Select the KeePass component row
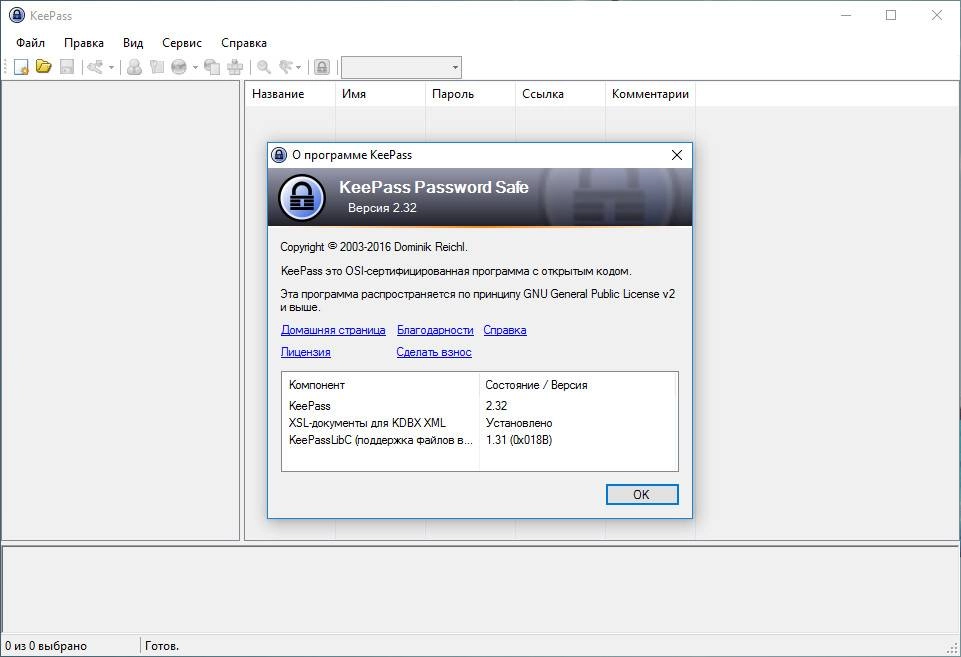961x657 pixels. (x=479, y=406)
